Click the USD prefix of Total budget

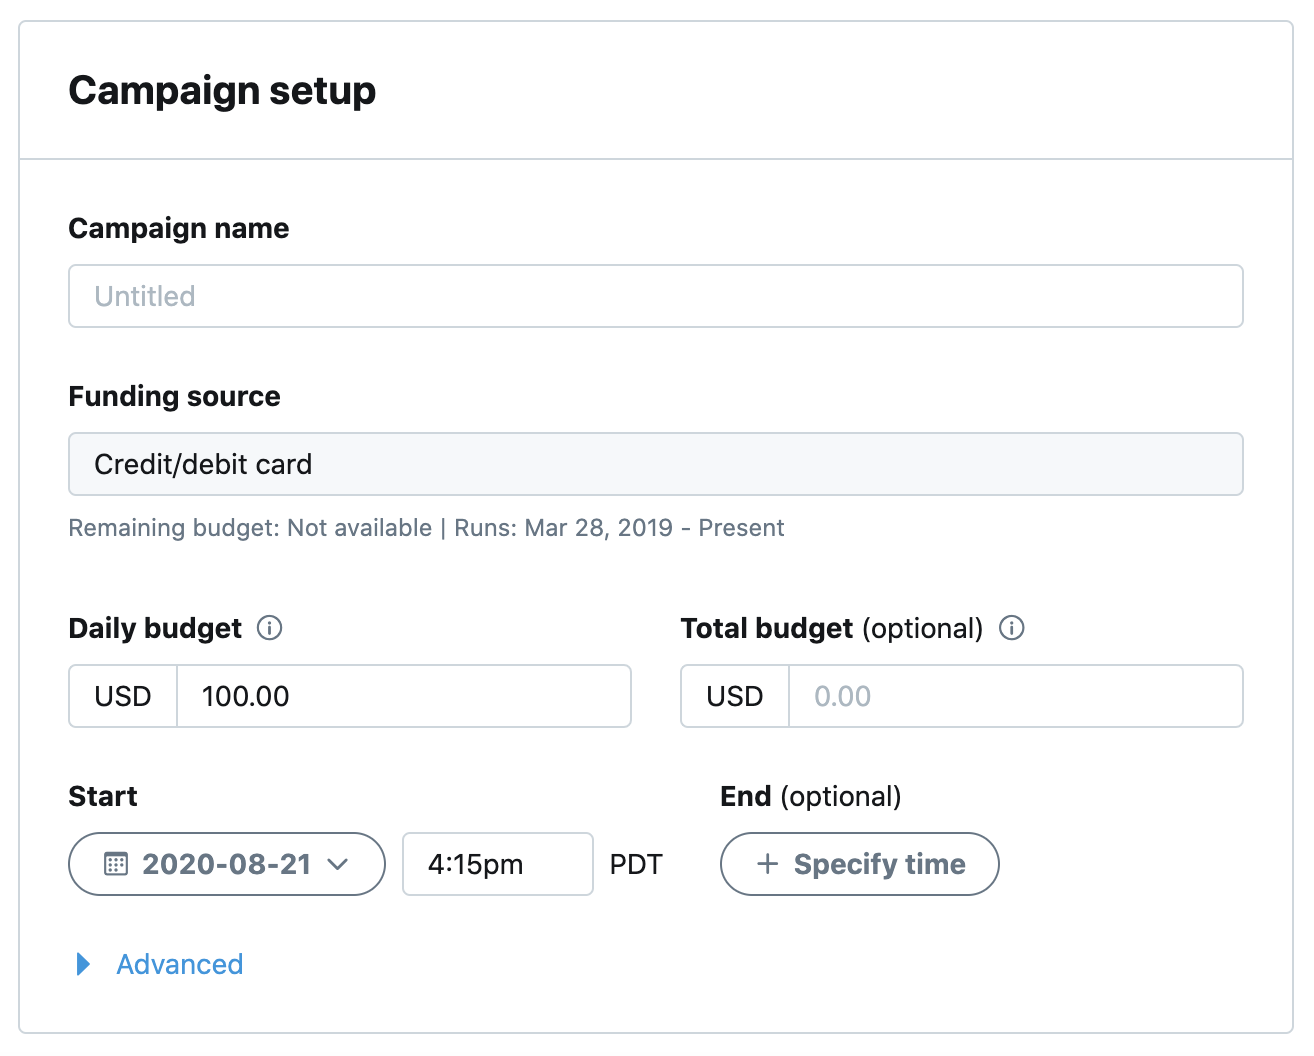pyautogui.click(x=735, y=696)
